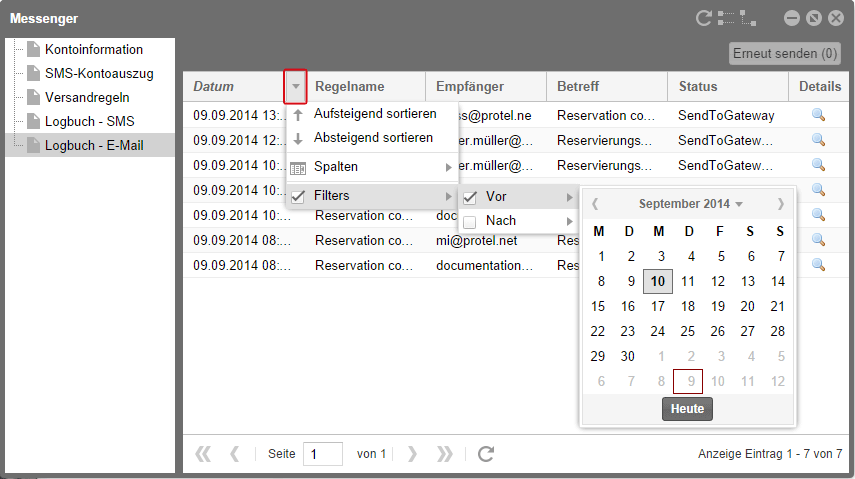Choose Absteigend sortieren from the menu
The image size is (855, 479).
click(373, 138)
